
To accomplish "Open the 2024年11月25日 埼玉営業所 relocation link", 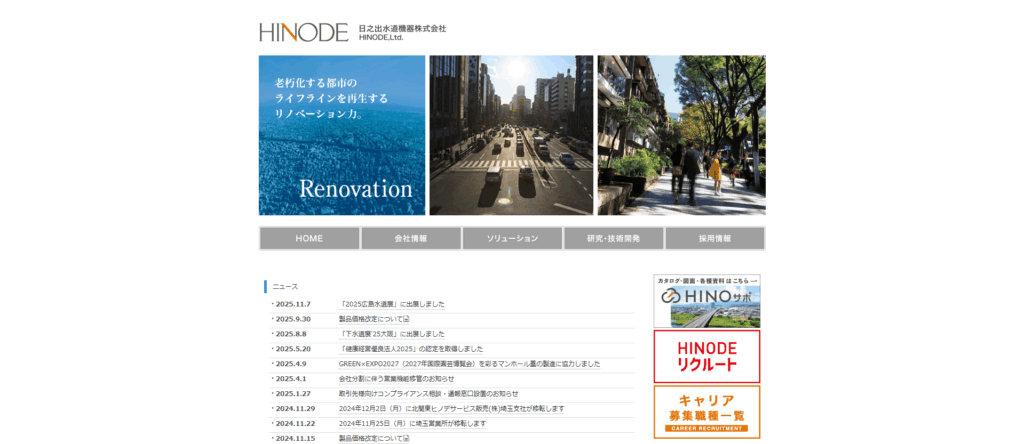I will click(412, 424).
